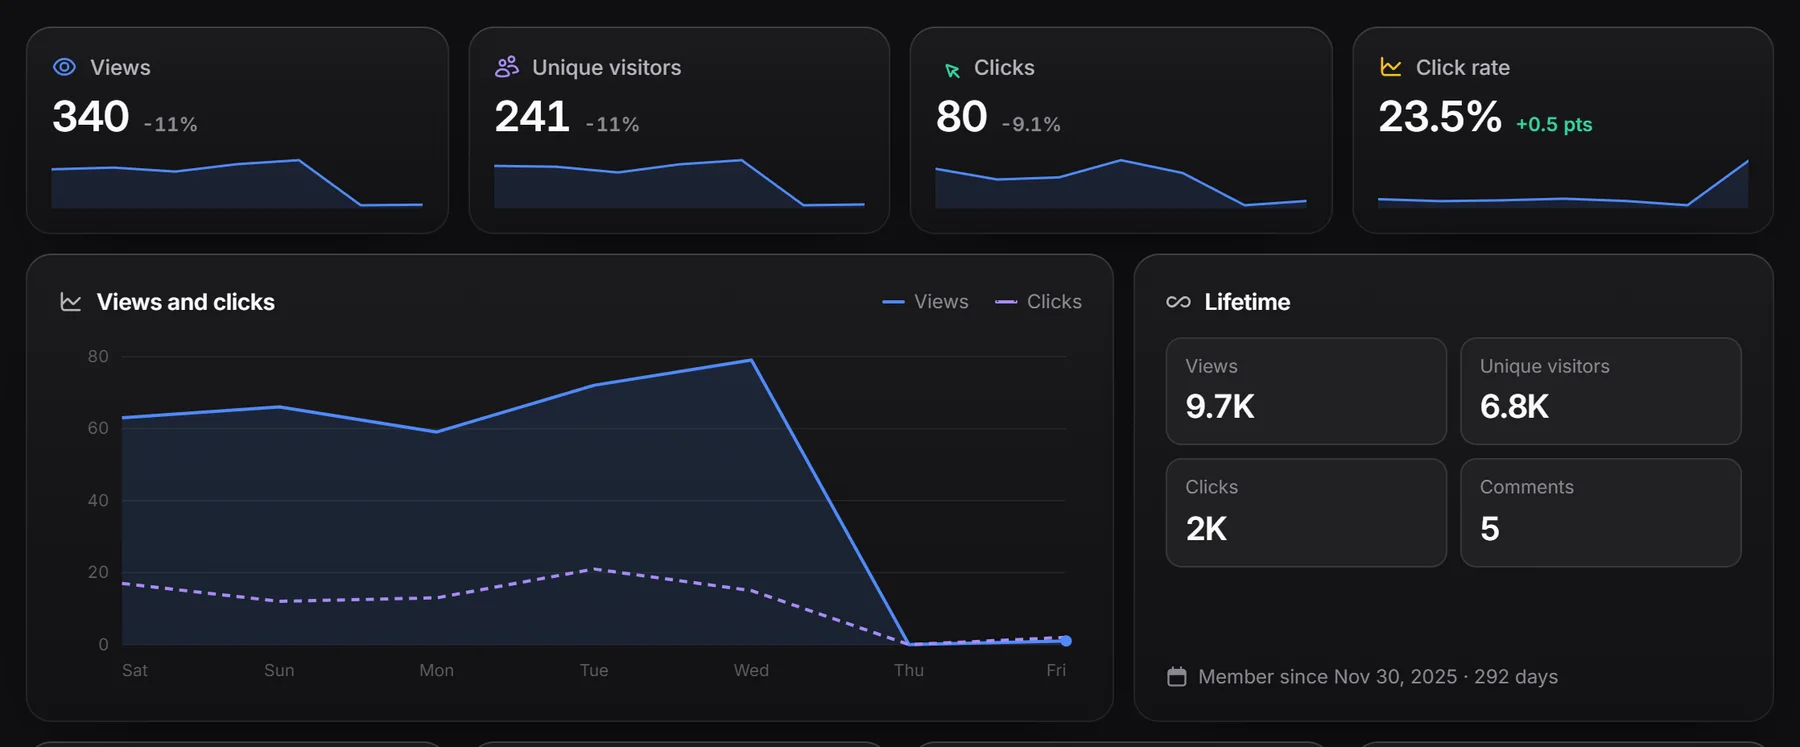1800x747 pixels.
Task: Click the Tue label on chart axis
Action: pyautogui.click(x=594, y=670)
